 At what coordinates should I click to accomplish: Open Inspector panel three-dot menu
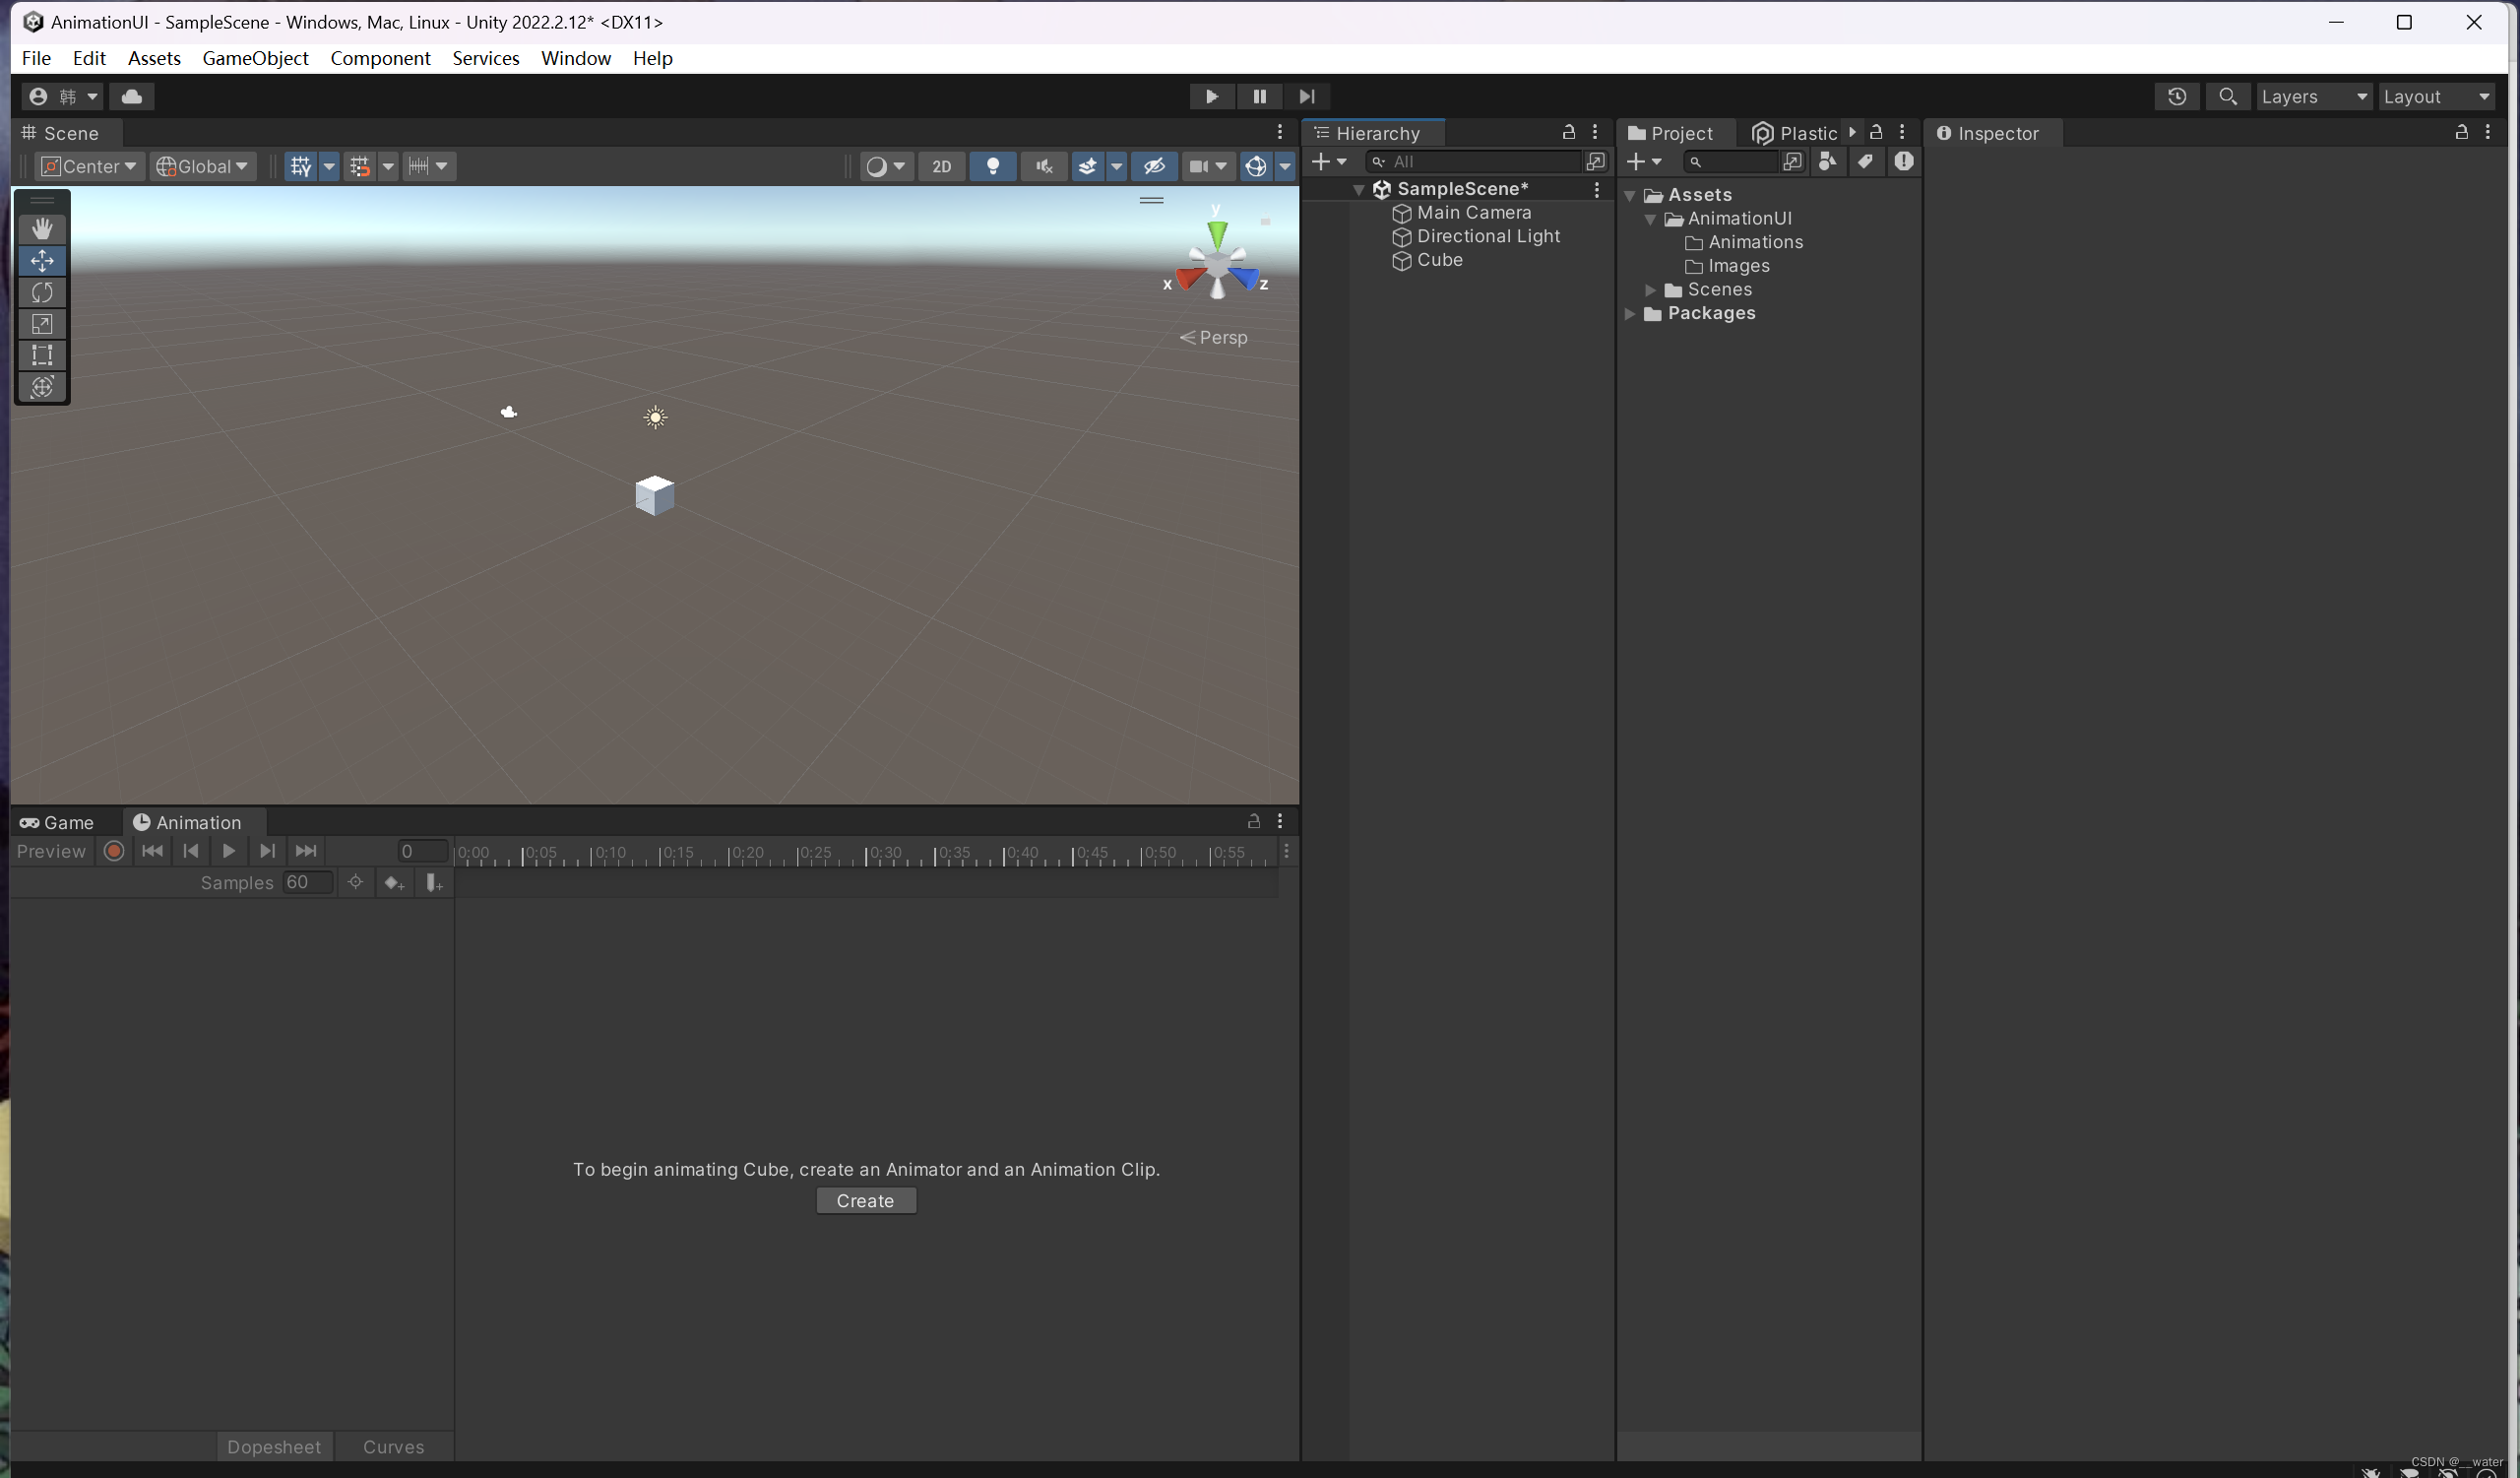(2487, 132)
